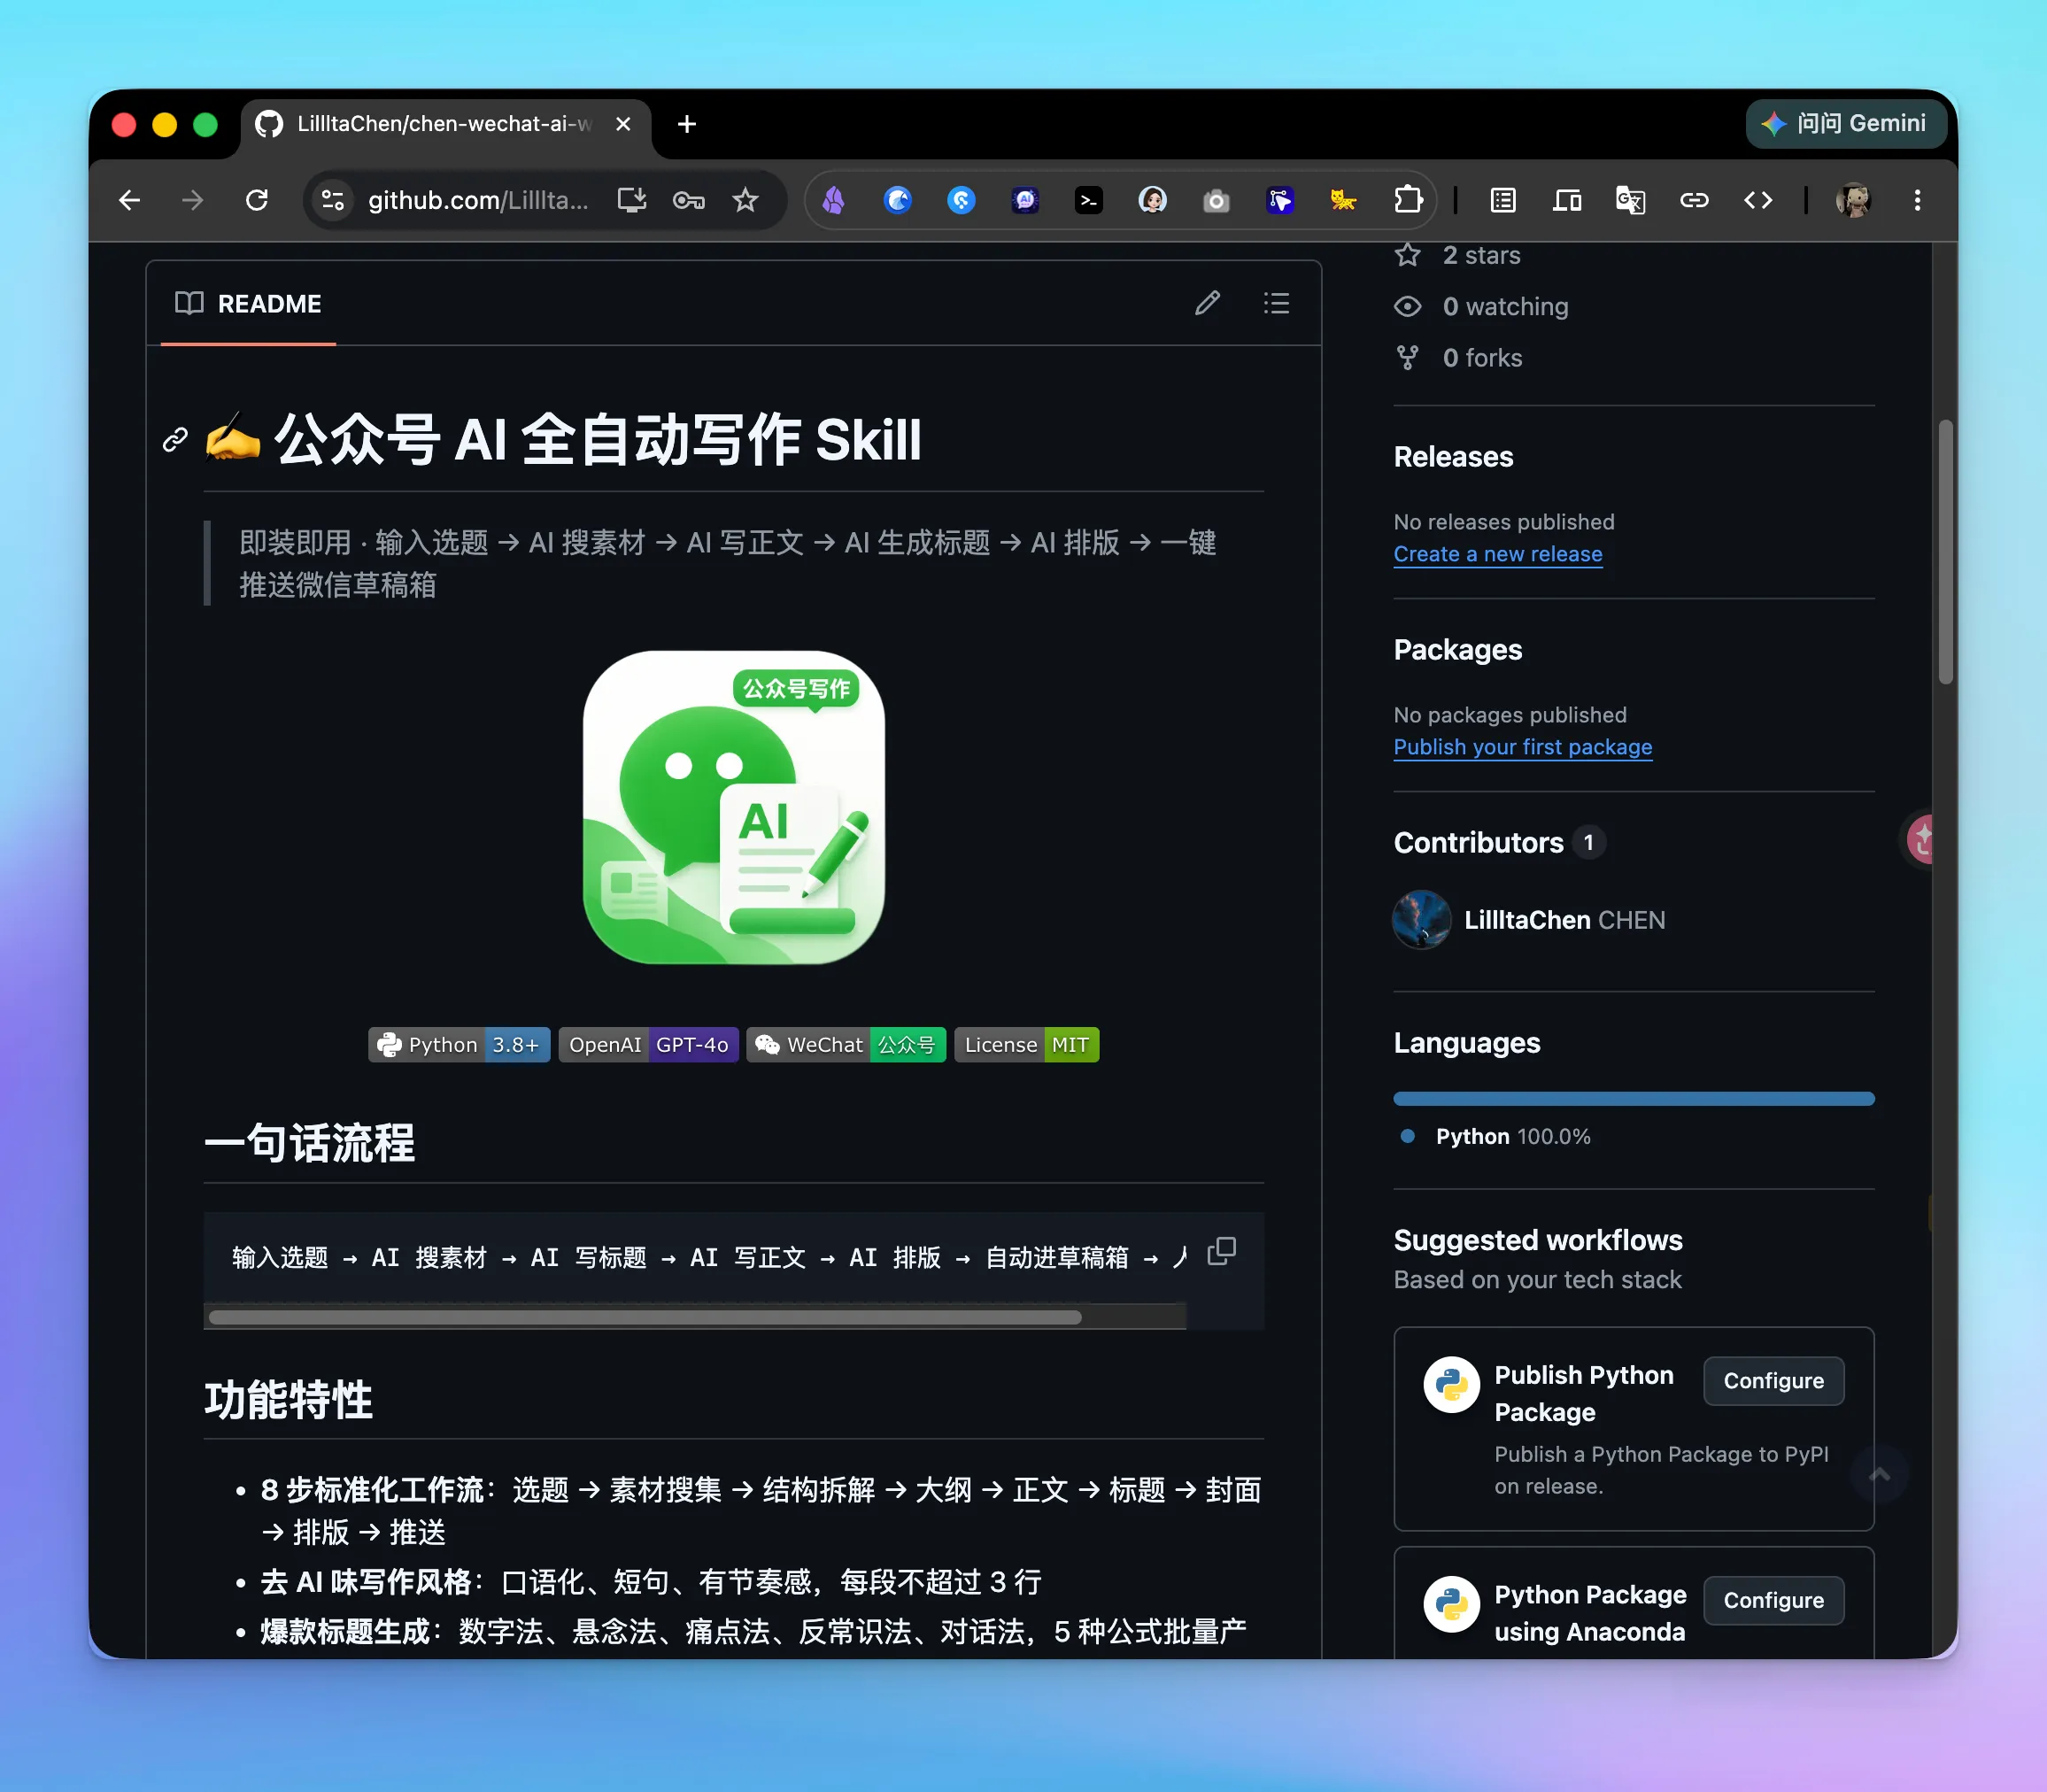
Task: Click the terminal extension icon
Action: tap(1088, 200)
